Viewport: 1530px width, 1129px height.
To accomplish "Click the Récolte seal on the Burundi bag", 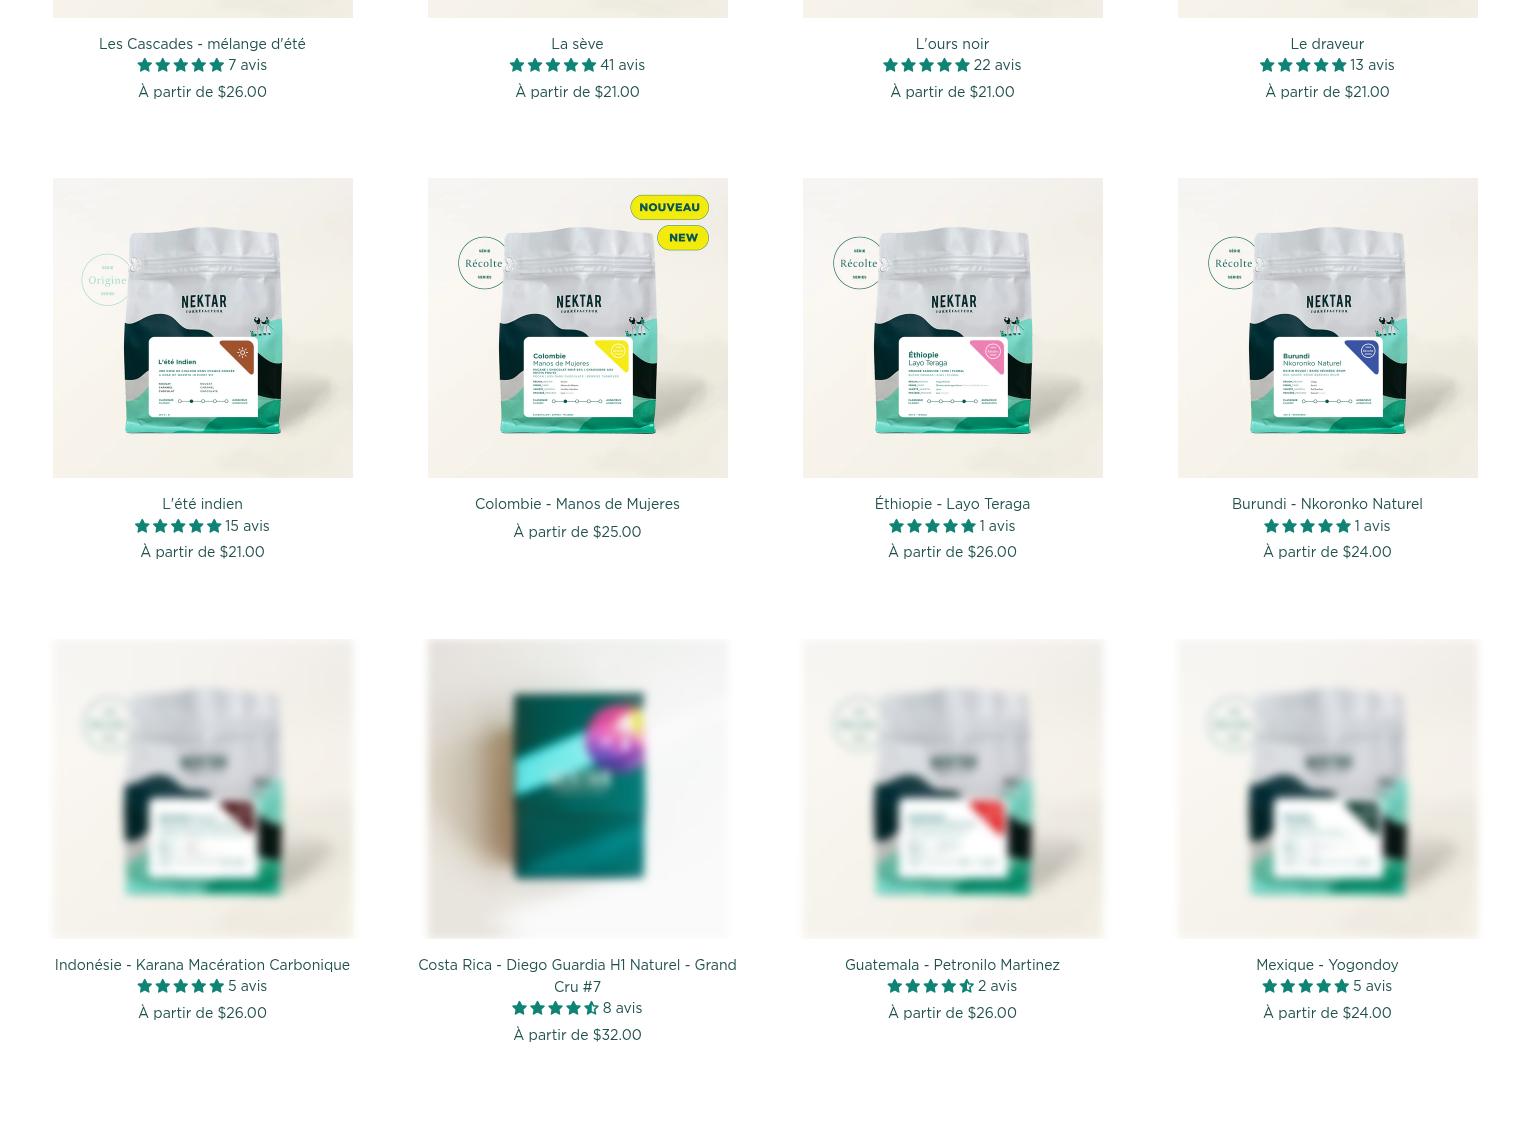I will (1234, 263).
